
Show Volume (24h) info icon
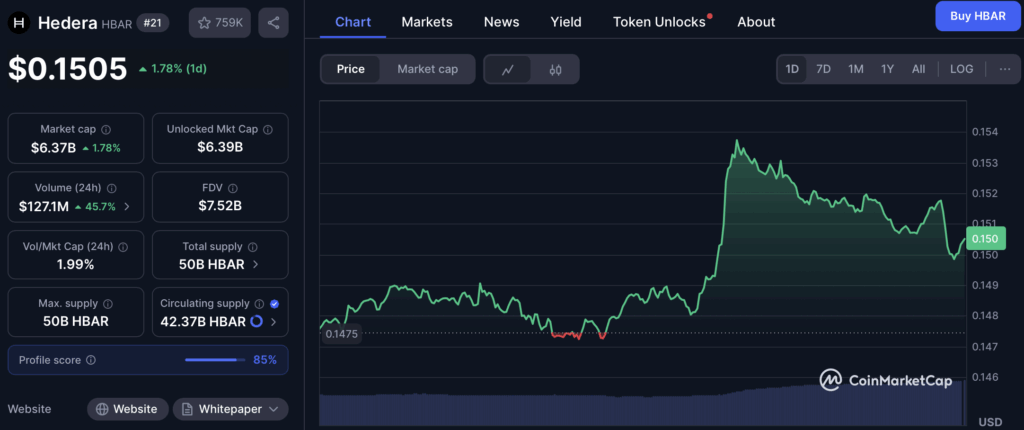pyautogui.click(x=112, y=188)
